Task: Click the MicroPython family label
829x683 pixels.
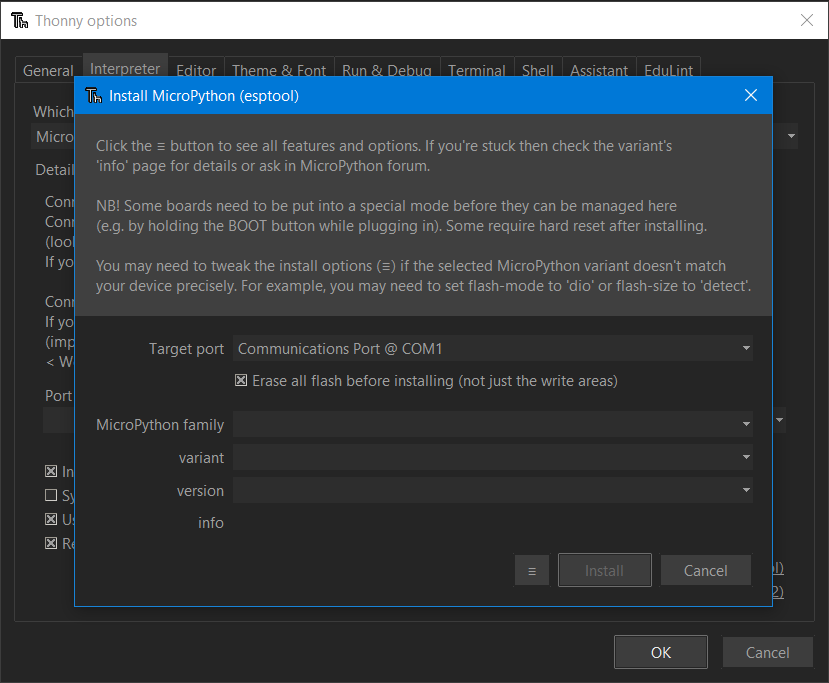Action: coord(160,424)
